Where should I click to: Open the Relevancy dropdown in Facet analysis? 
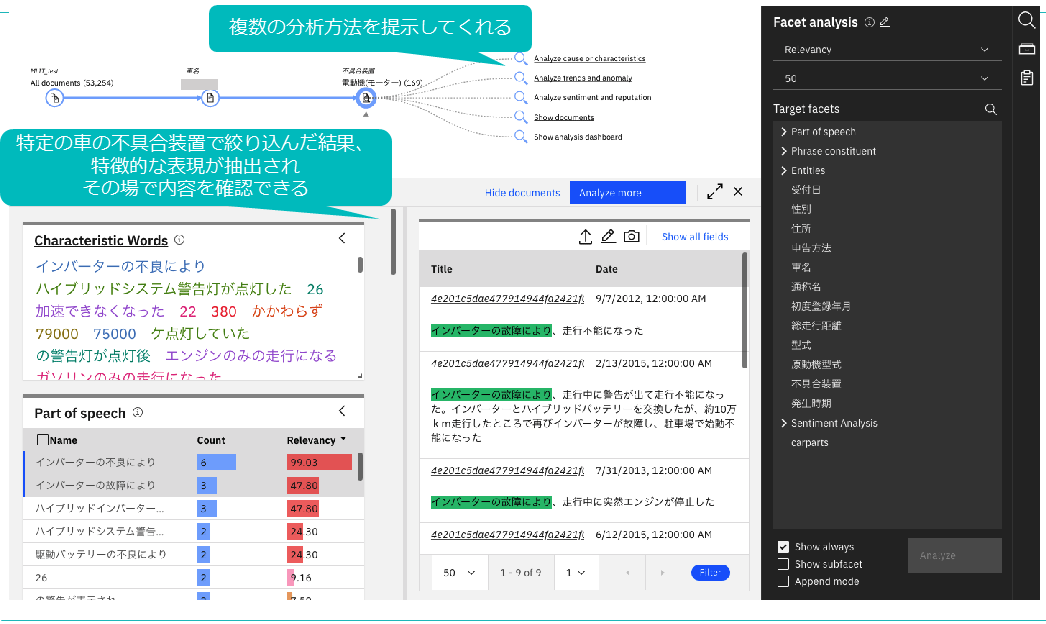pyautogui.click(x=886, y=49)
